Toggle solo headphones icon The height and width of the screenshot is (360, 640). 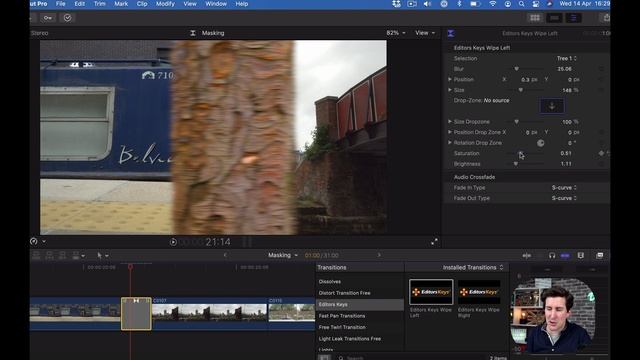pos(552,256)
